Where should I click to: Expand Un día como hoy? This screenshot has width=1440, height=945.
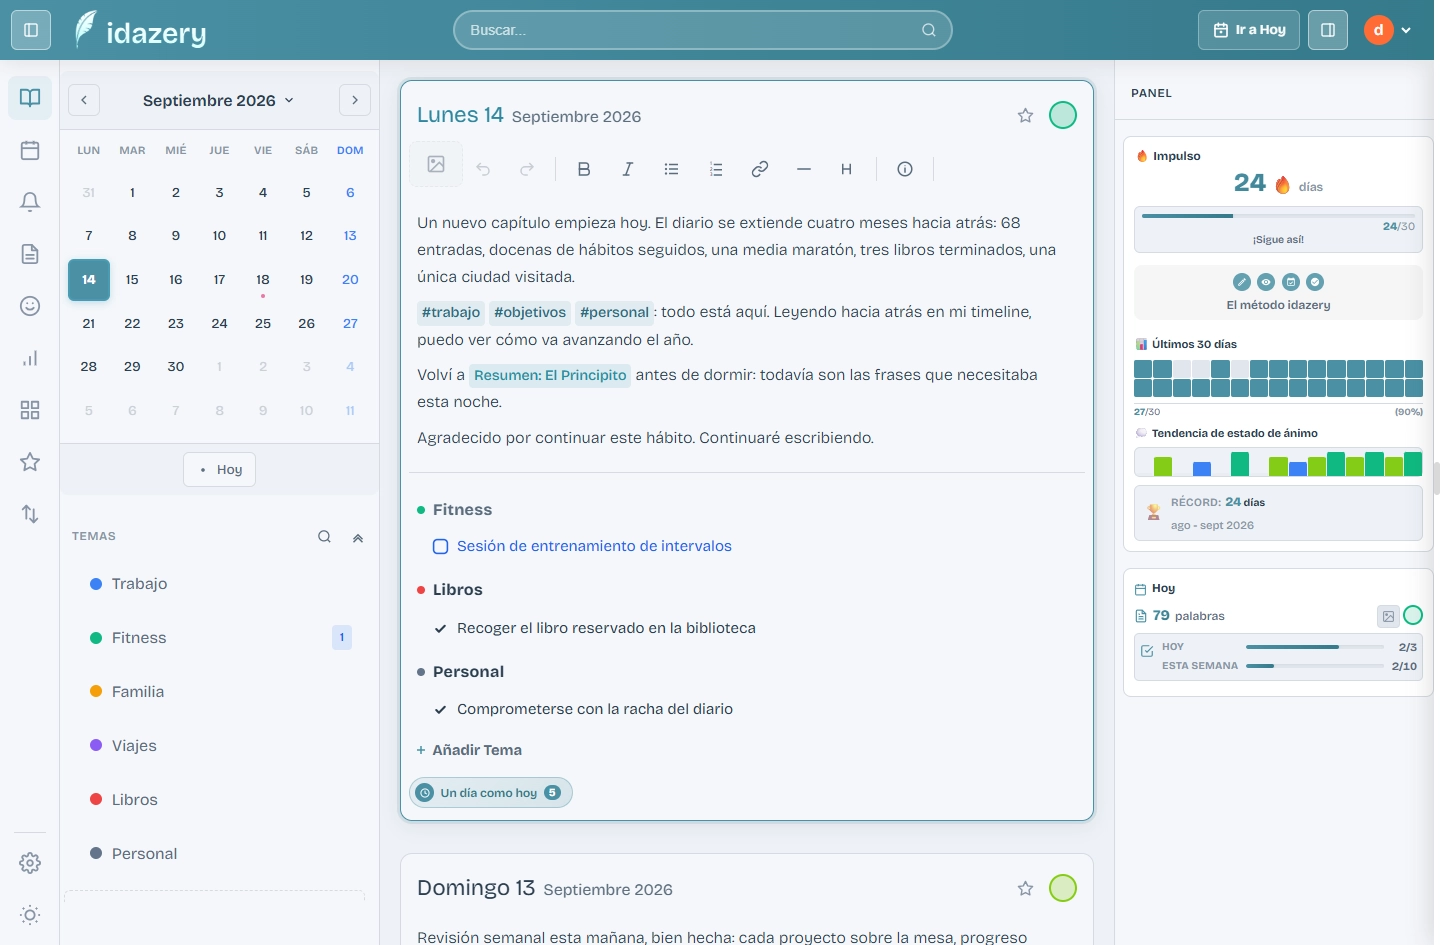click(x=491, y=793)
